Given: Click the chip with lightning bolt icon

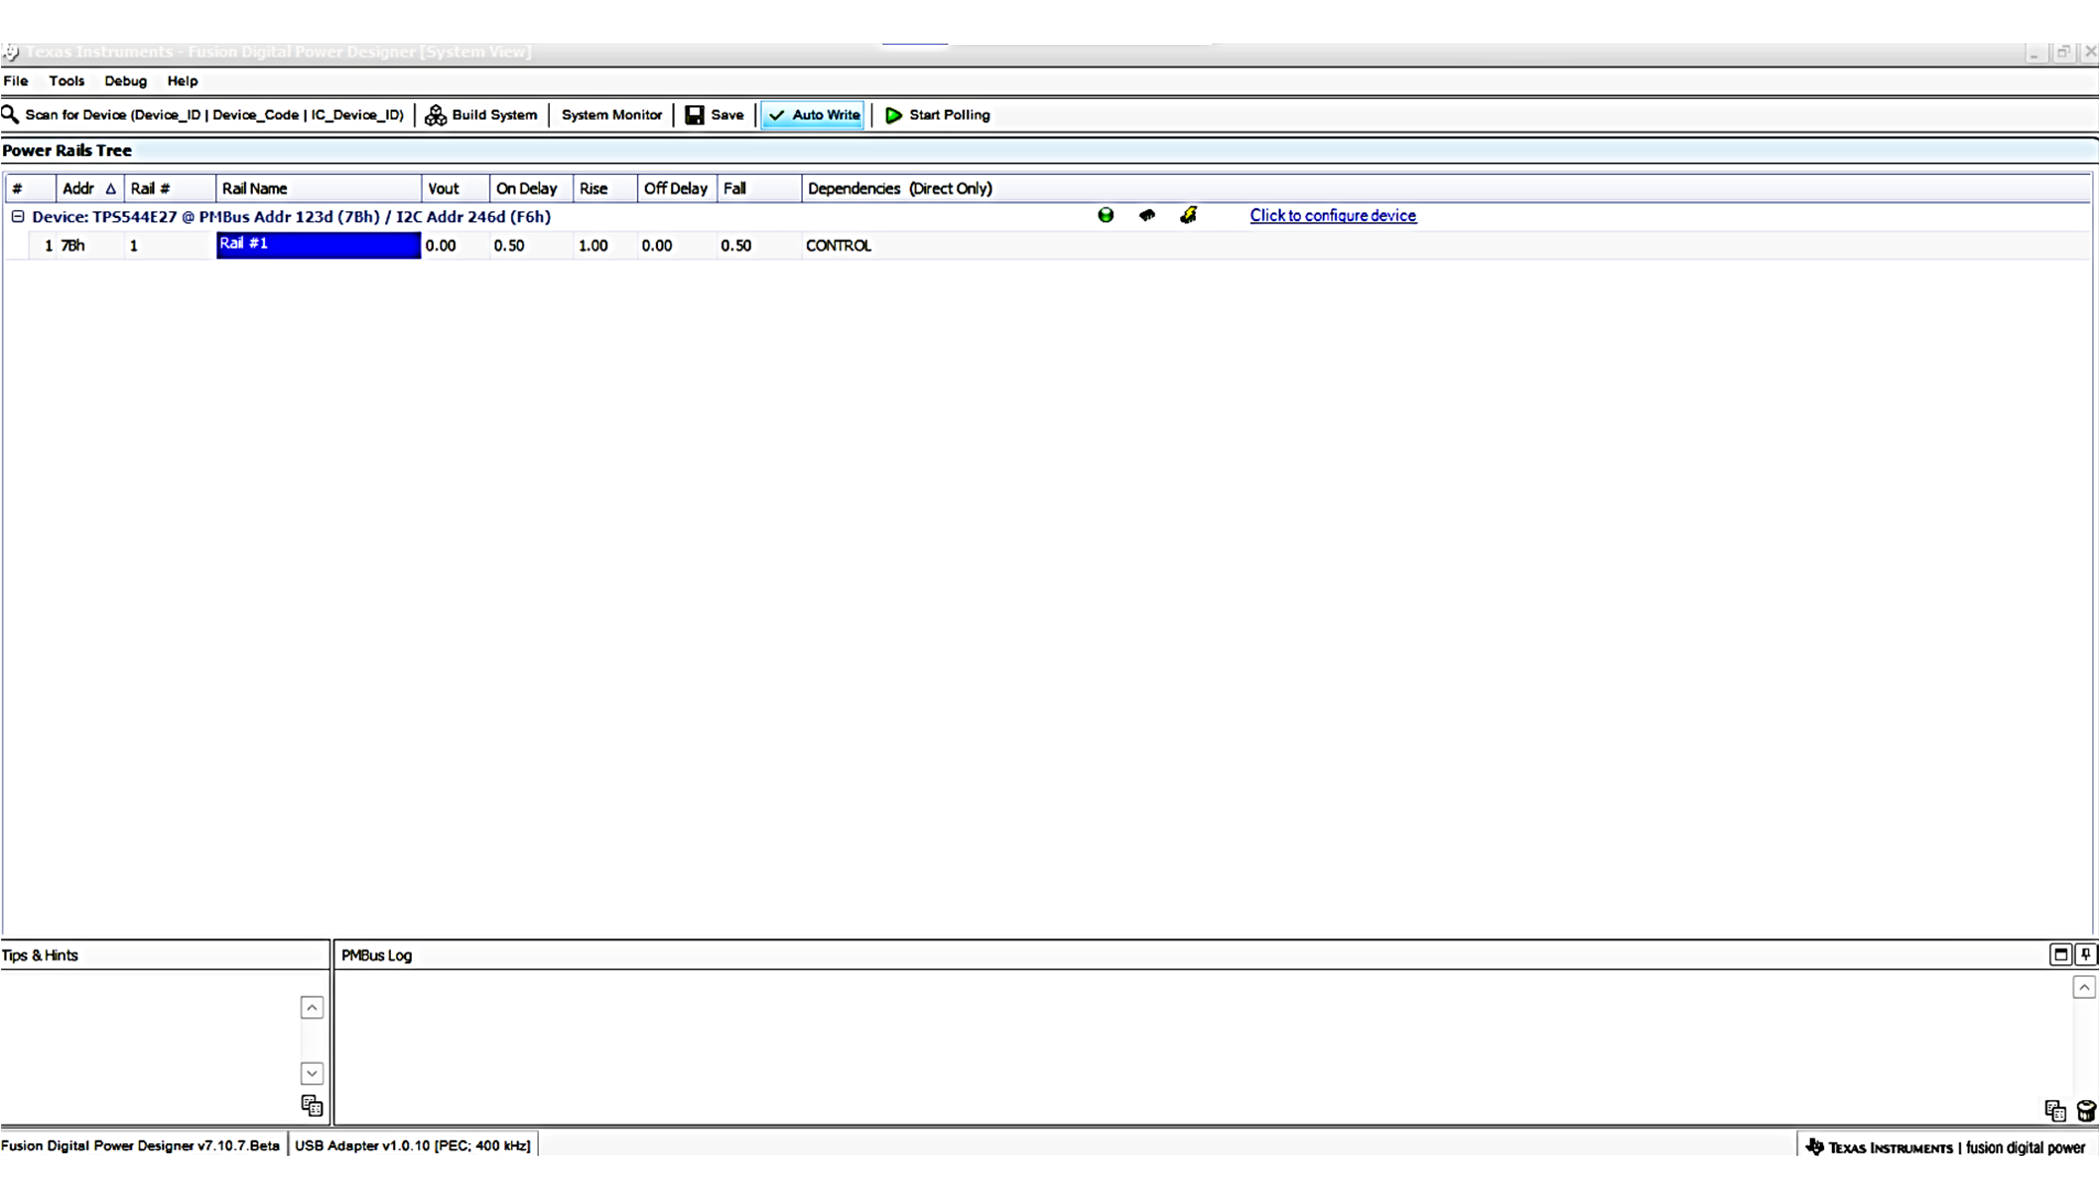Looking at the screenshot, I should (x=1188, y=215).
